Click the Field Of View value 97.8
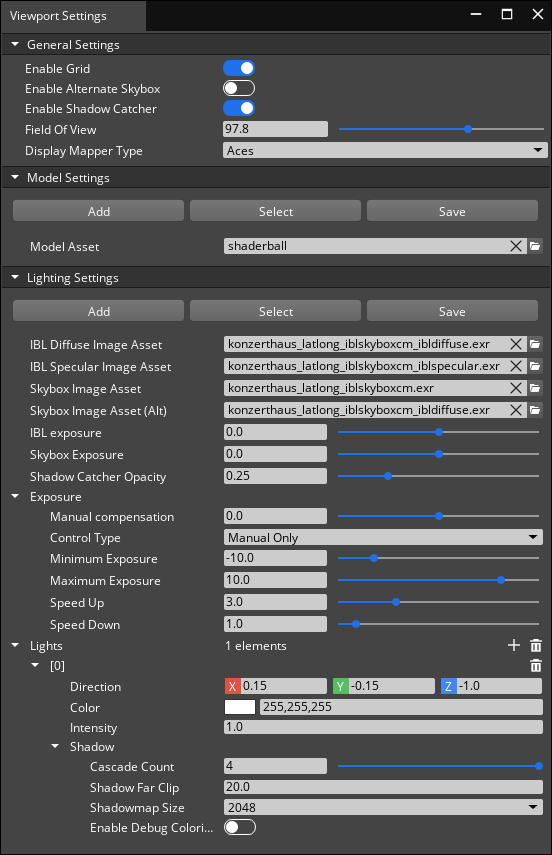The height and width of the screenshot is (855, 552). click(x=275, y=129)
